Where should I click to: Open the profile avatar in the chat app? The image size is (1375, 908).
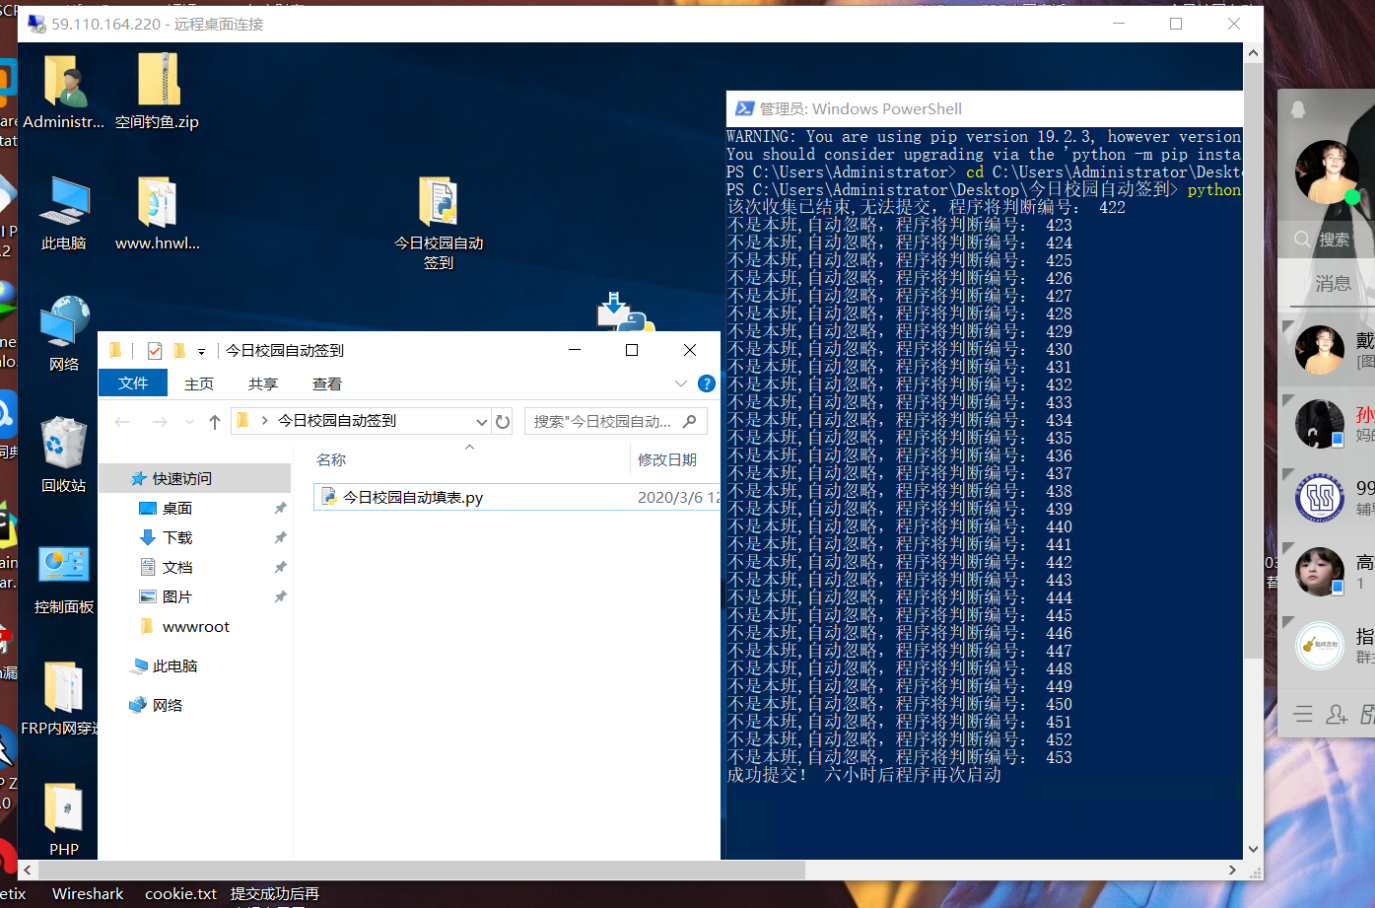(x=1326, y=171)
